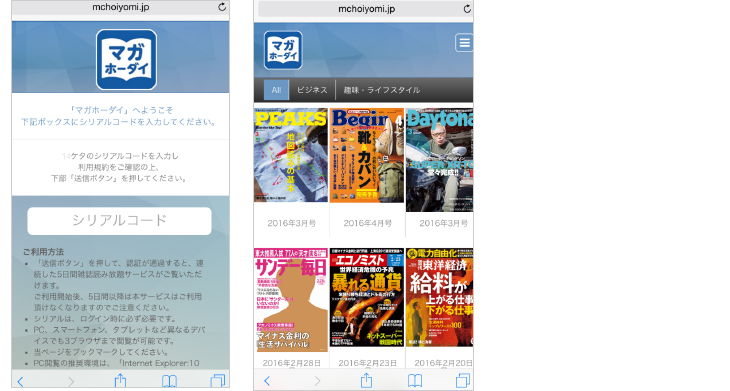Select the ご利用方法 heading
Screen dimensions: 730x391
(43, 252)
